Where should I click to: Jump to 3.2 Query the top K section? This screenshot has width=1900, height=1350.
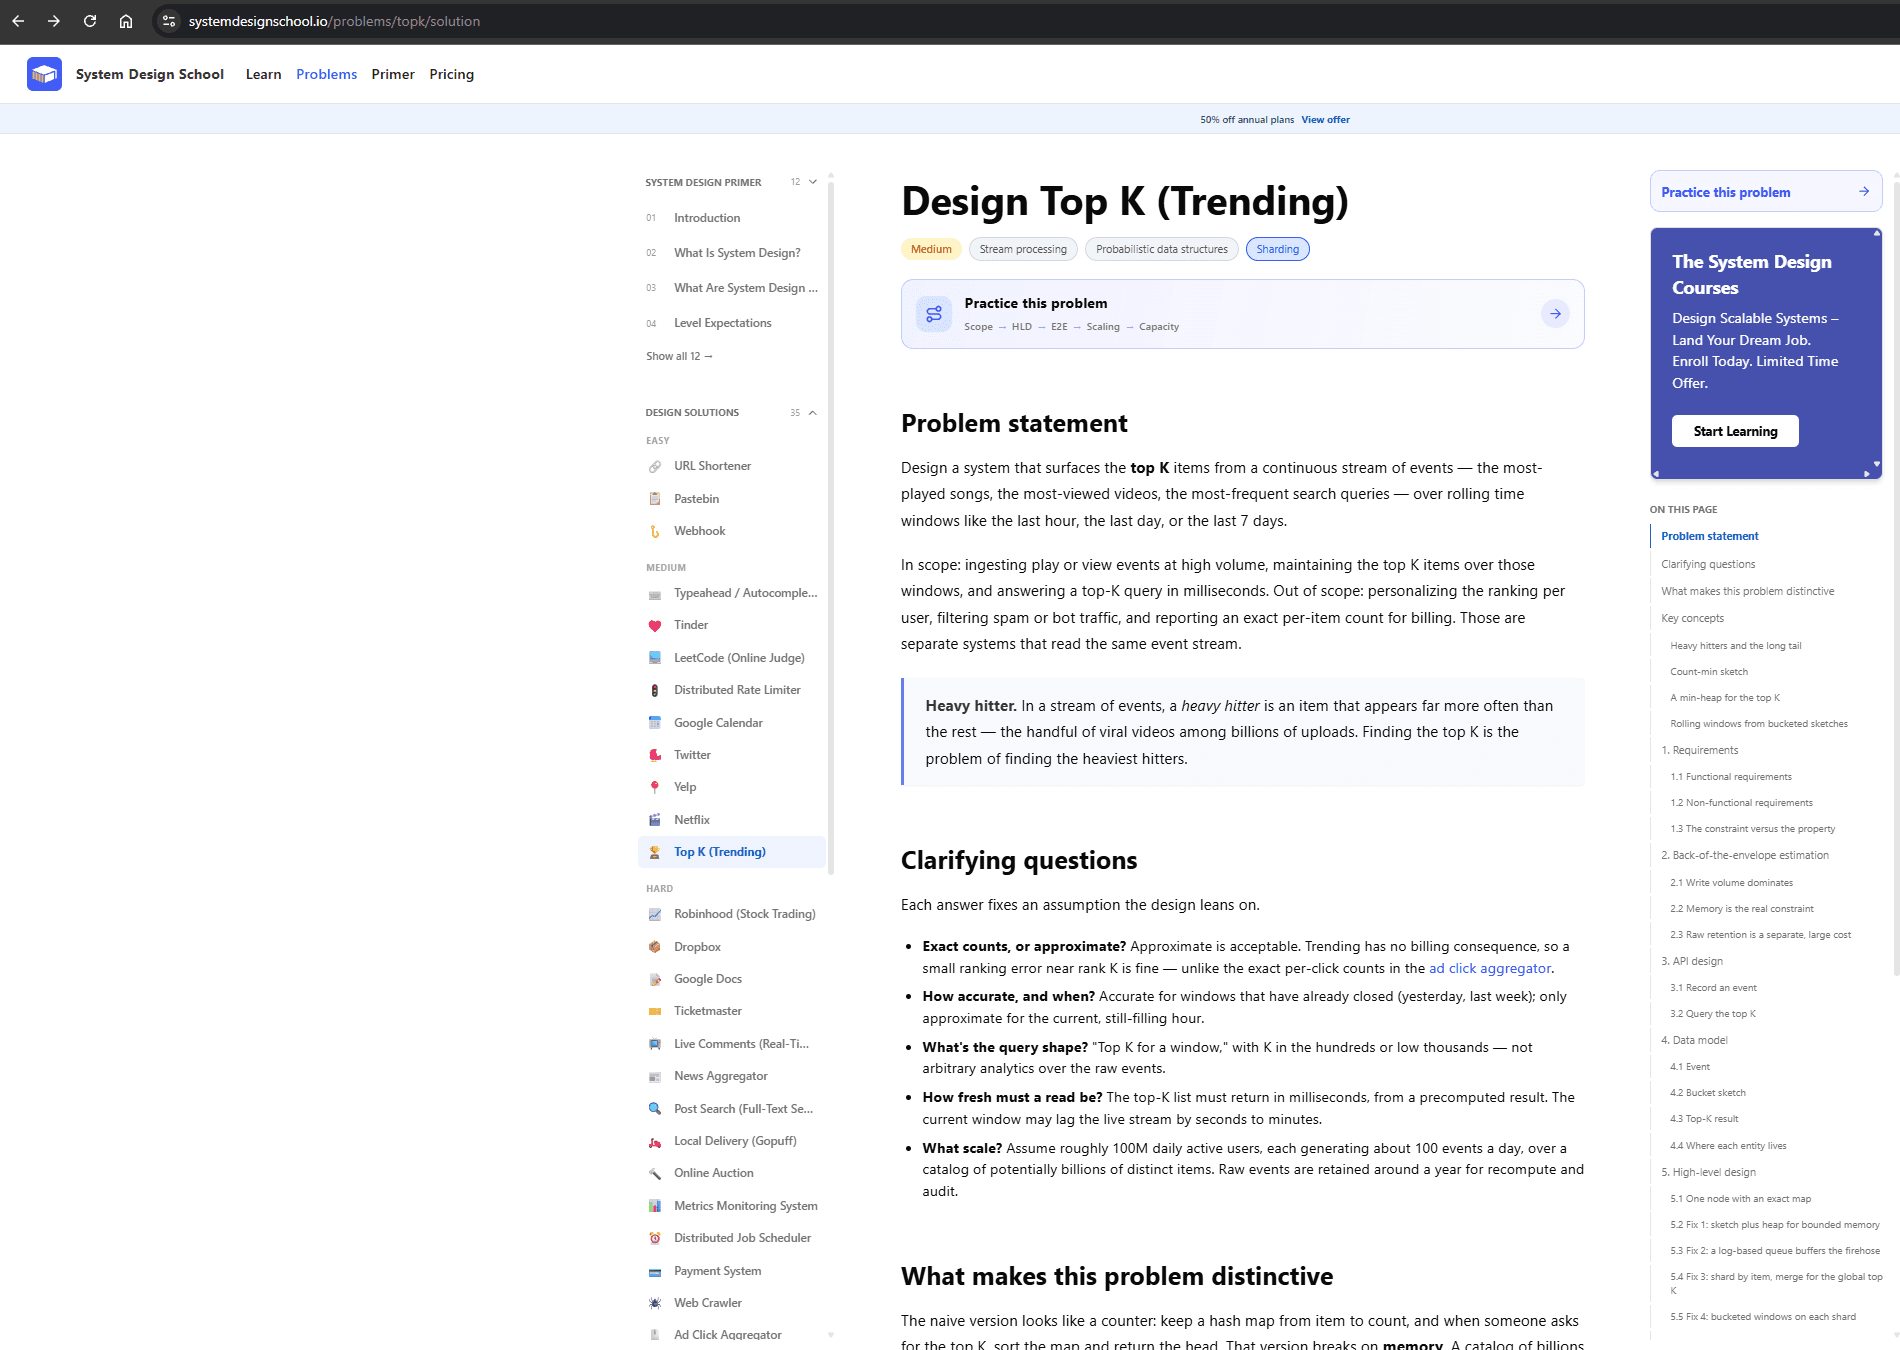pos(1713,1014)
